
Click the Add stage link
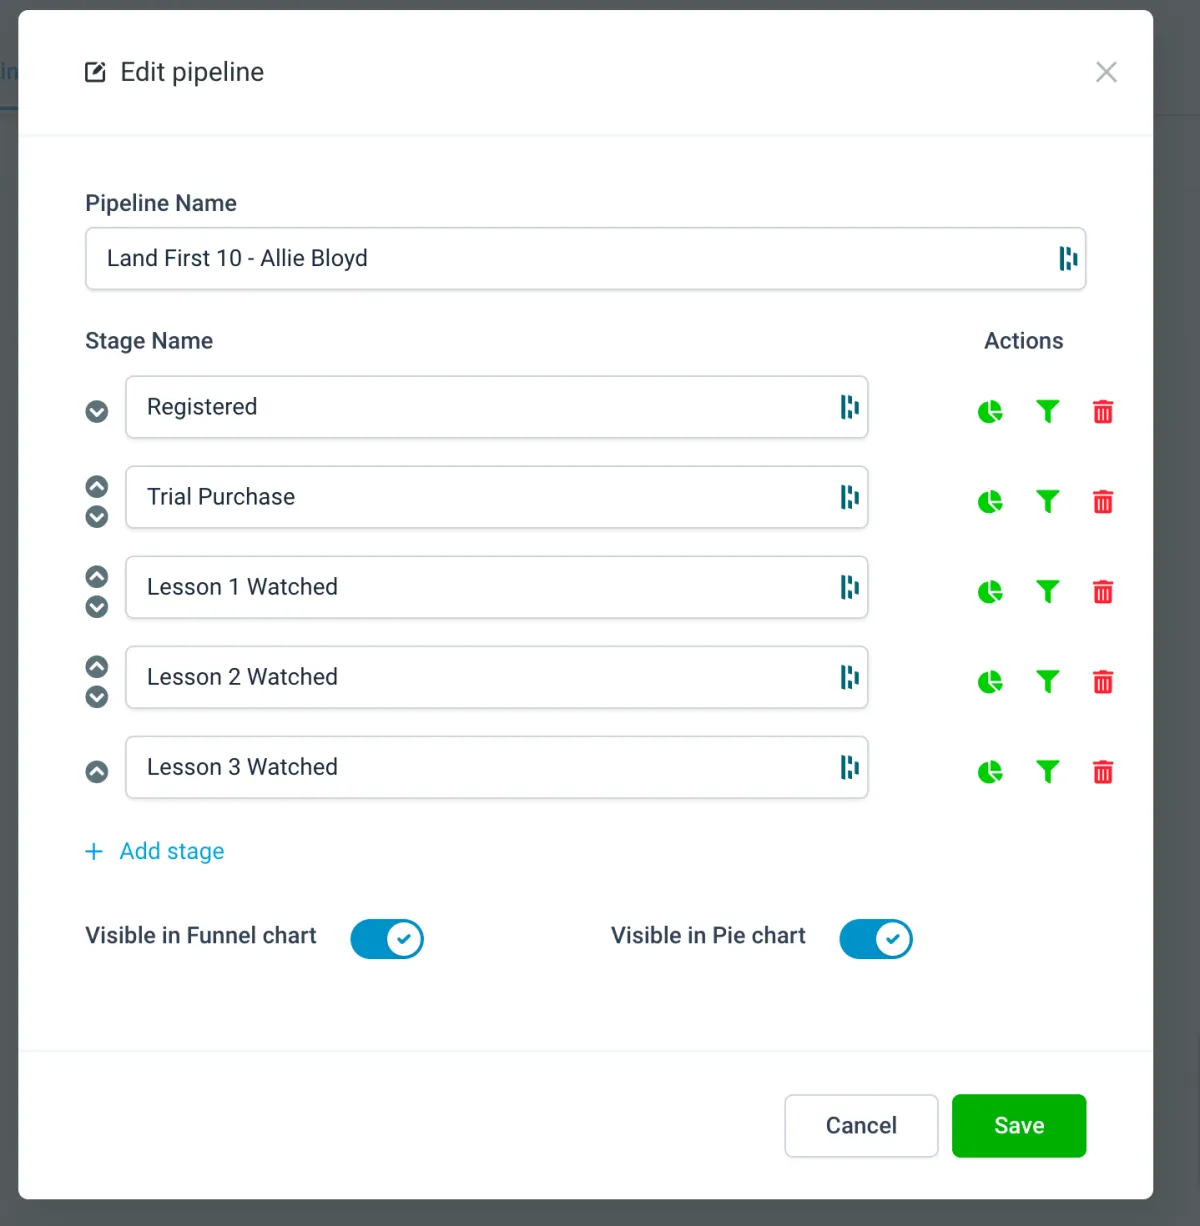pos(172,851)
